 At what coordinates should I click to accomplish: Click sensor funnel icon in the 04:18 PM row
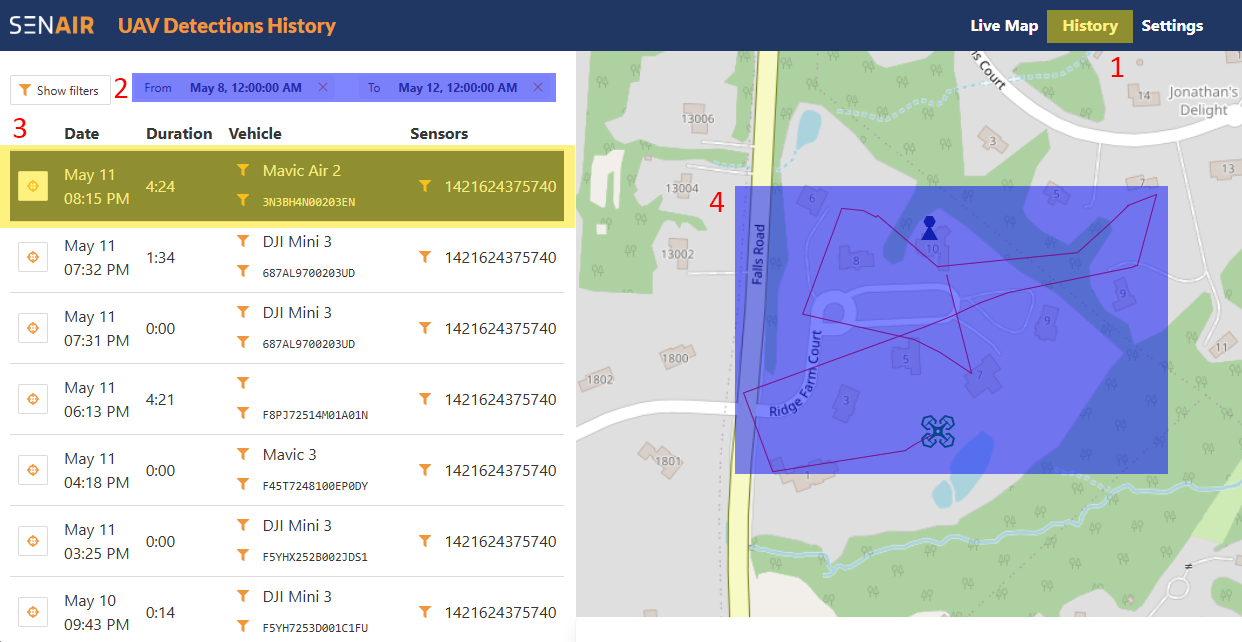425,471
